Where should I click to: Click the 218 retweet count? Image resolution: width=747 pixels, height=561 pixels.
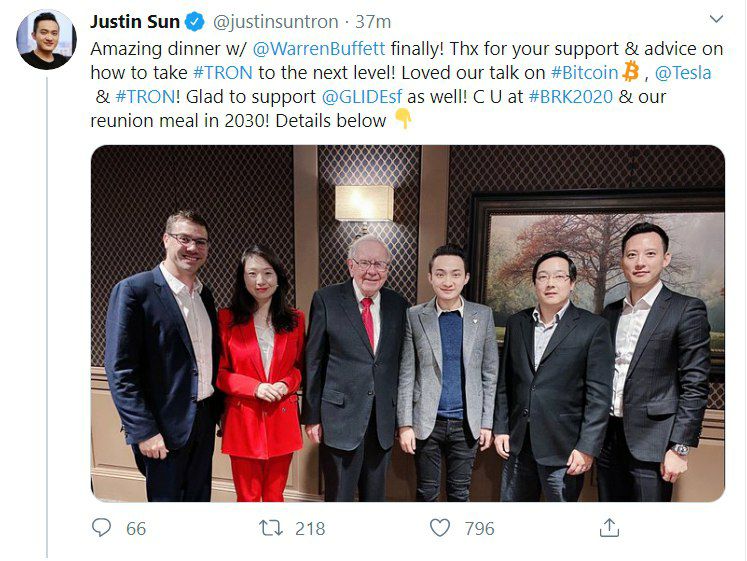point(310,528)
